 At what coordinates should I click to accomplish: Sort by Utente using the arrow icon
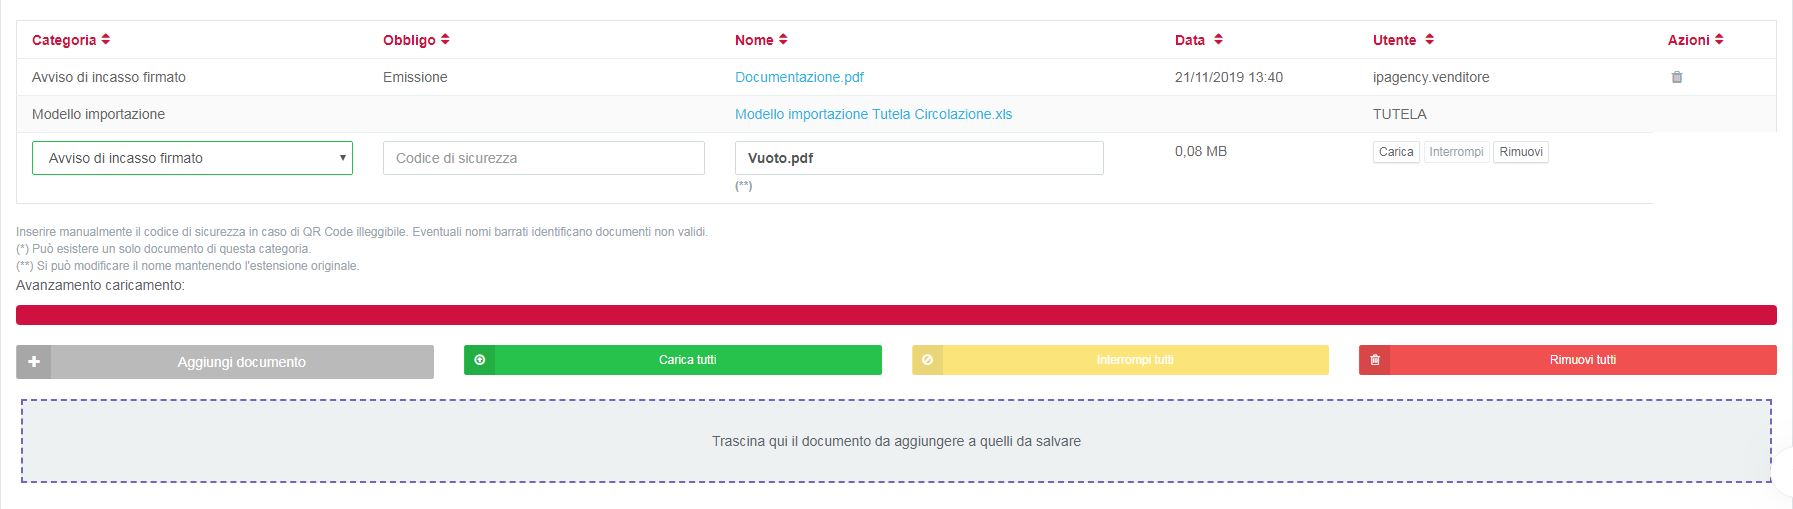(1429, 40)
